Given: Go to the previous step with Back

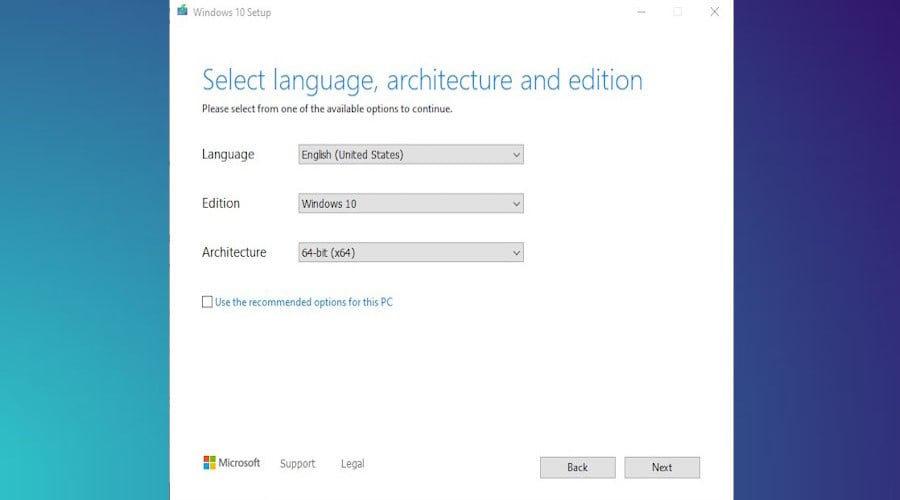Looking at the screenshot, I should pos(577,467).
